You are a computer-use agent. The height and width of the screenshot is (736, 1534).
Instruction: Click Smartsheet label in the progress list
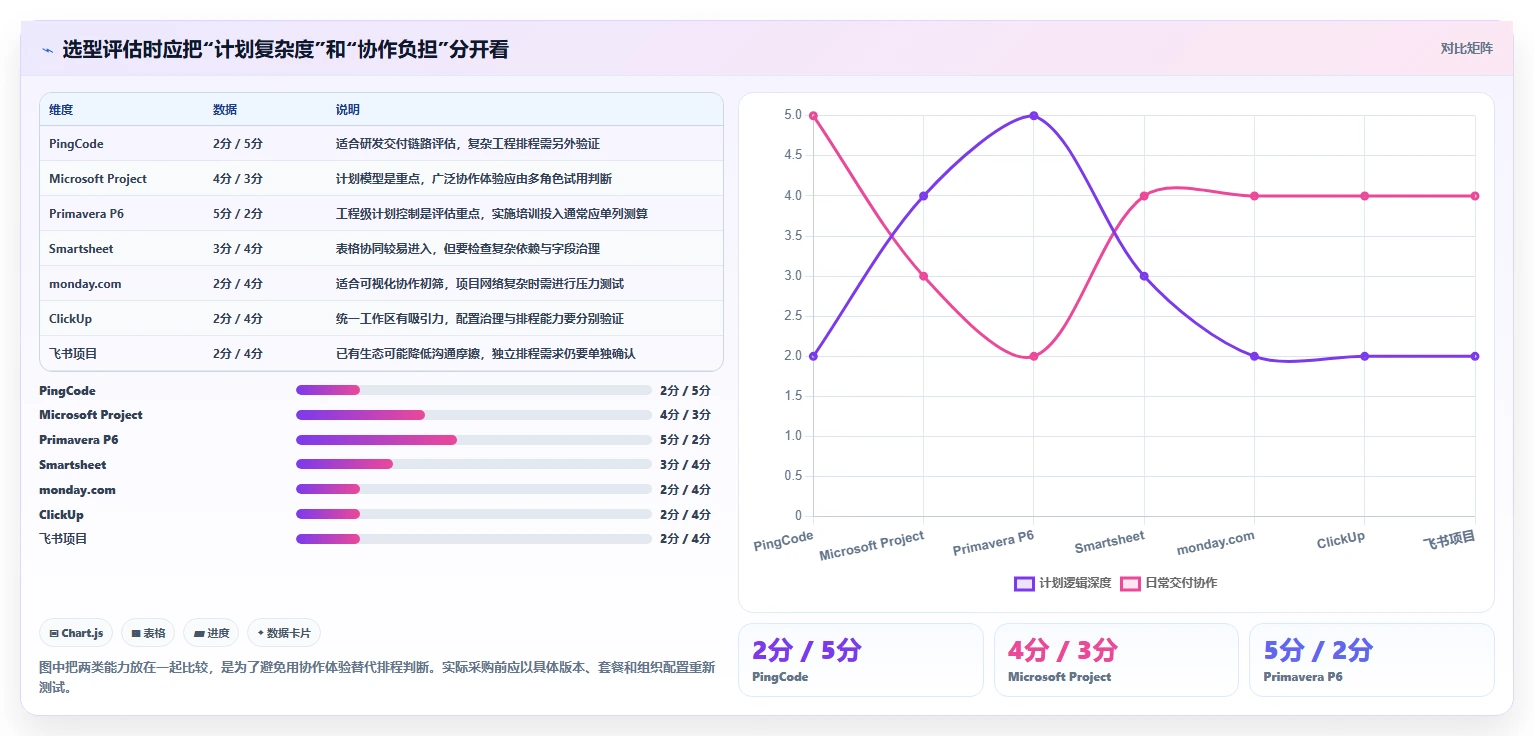point(73,465)
